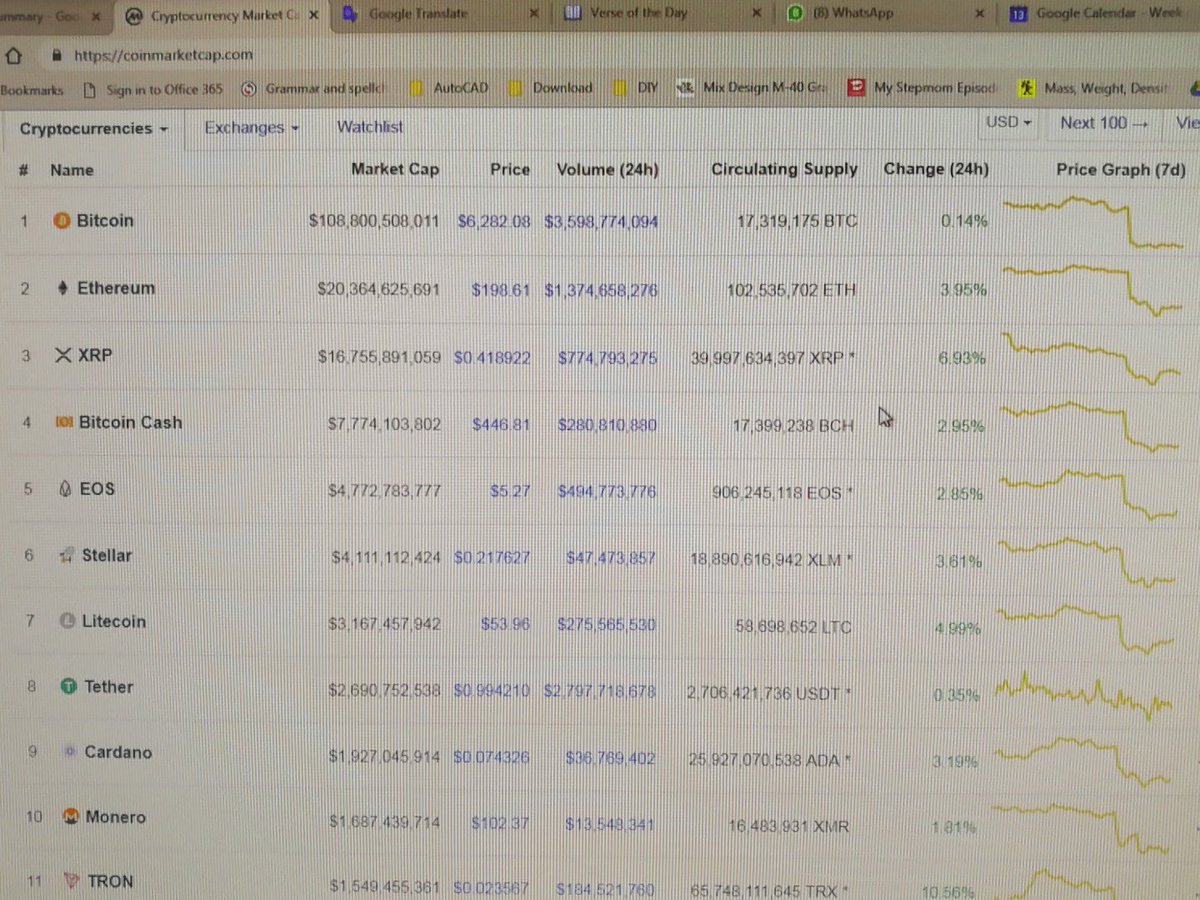Click TRON market cap $1,549,455,361
1200x900 pixels.
tap(384, 887)
